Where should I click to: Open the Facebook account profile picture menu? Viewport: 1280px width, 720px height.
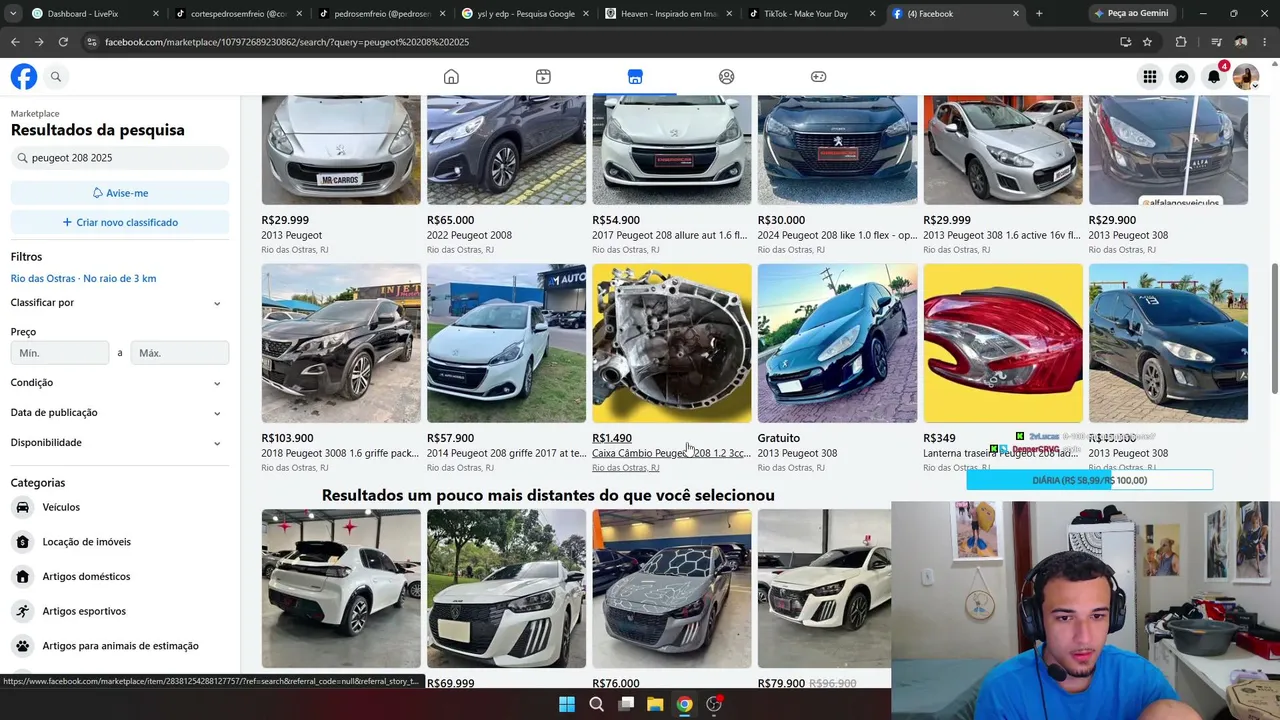pyautogui.click(x=1246, y=77)
